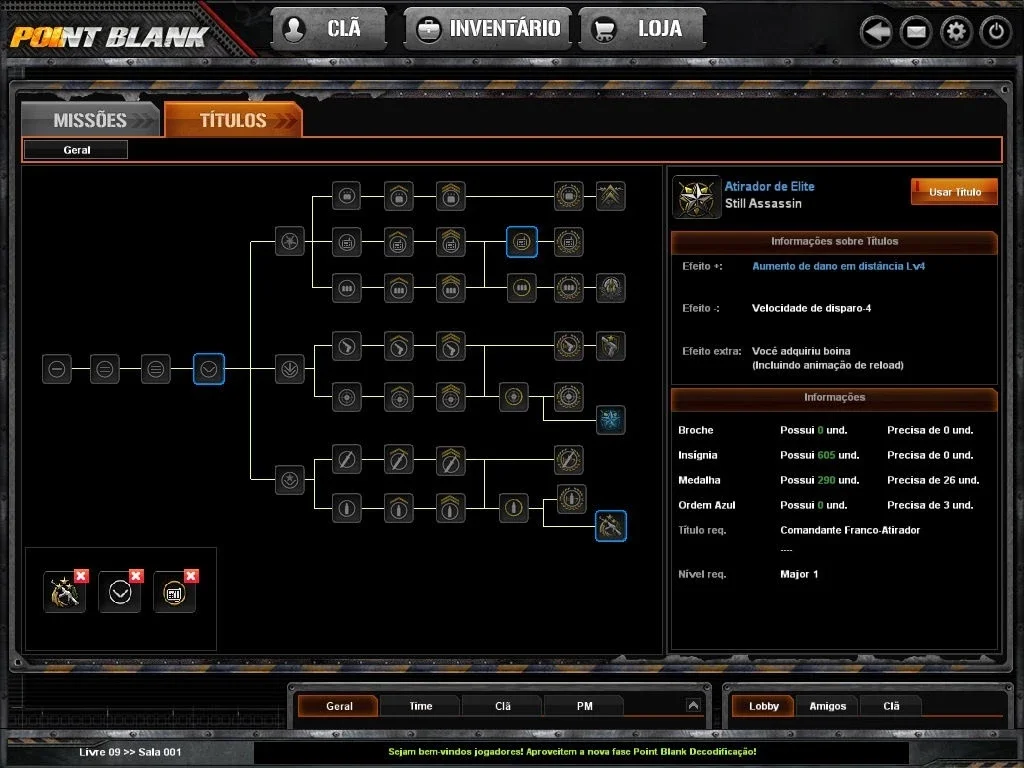Click the Precisa de 26 und. value
The height and width of the screenshot is (768, 1024).
click(933, 480)
